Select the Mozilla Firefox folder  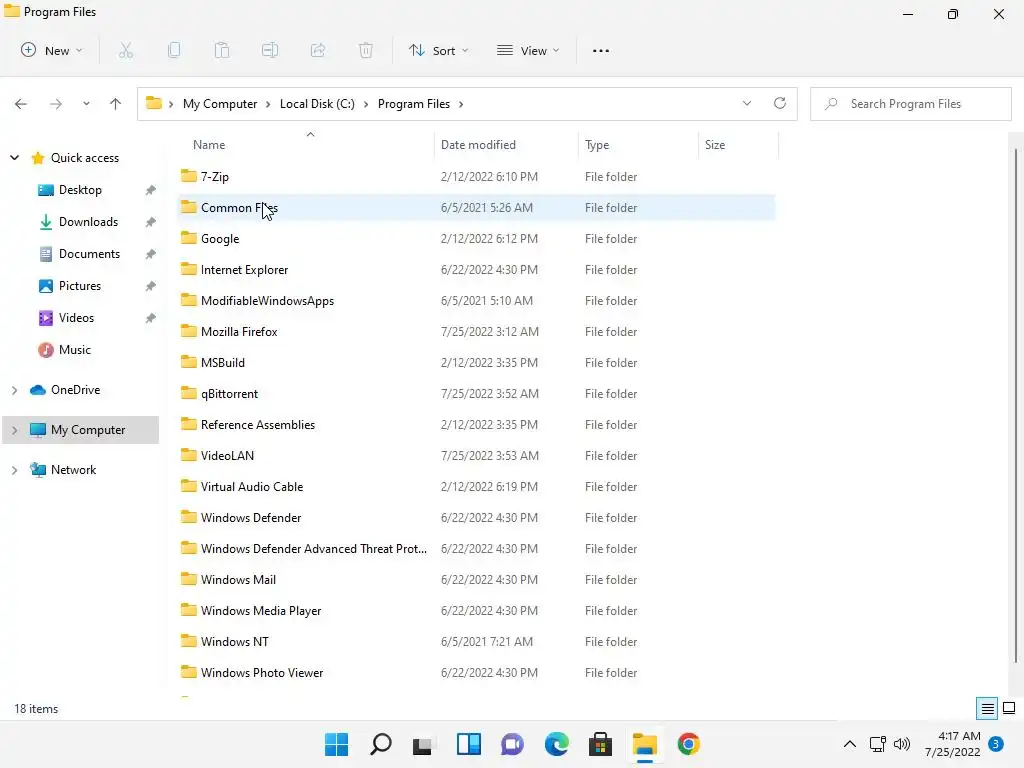[476, 332]
